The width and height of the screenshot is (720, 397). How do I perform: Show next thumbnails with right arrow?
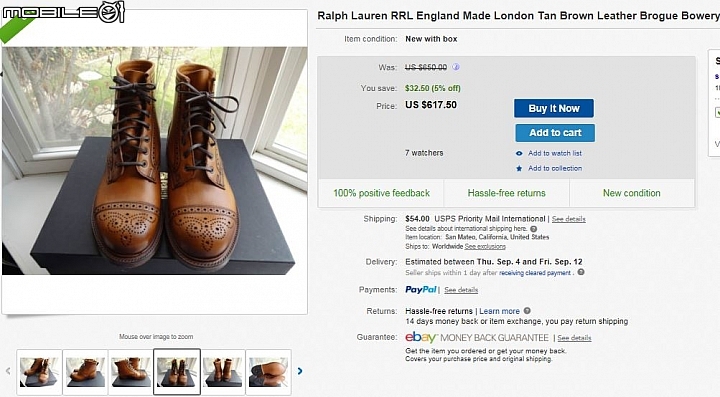[300, 371]
